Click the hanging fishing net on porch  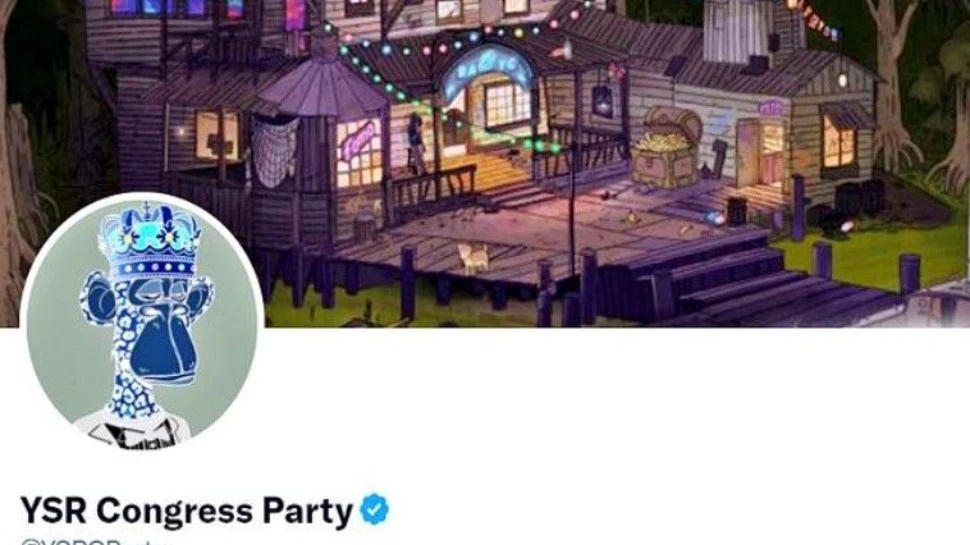[x=274, y=152]
